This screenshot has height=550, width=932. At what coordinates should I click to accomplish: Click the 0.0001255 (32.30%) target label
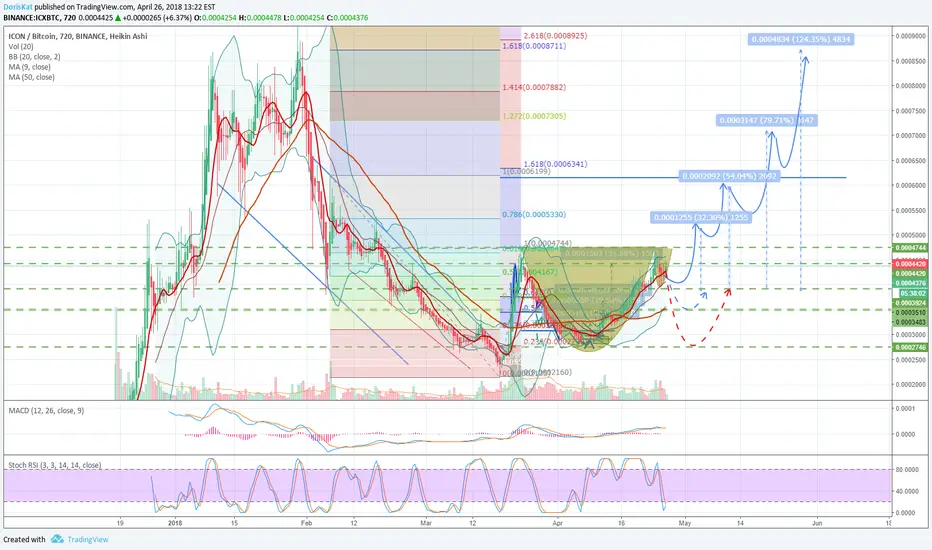(x=701, y=218)
